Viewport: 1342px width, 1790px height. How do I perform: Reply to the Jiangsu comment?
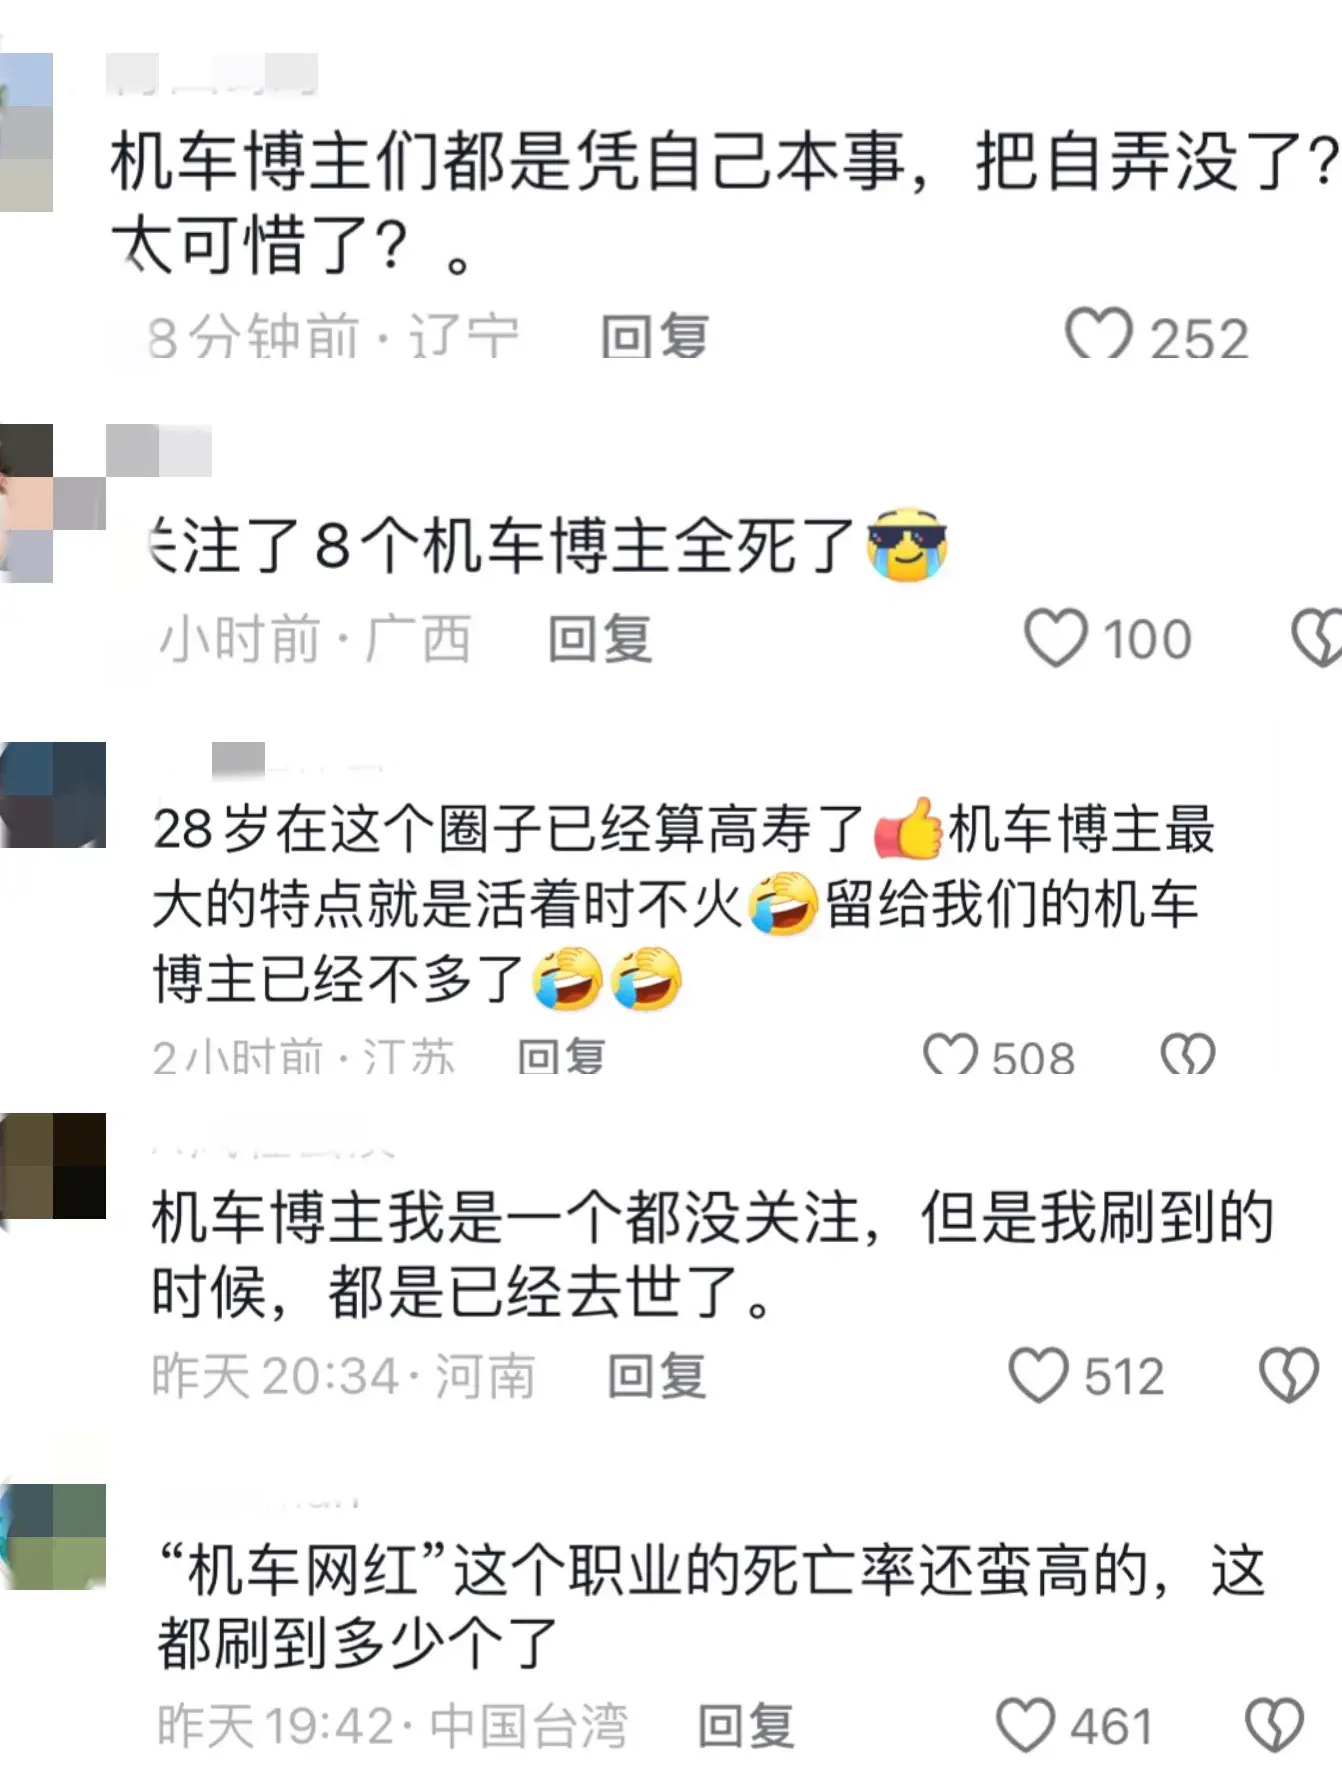point(561,1055)
